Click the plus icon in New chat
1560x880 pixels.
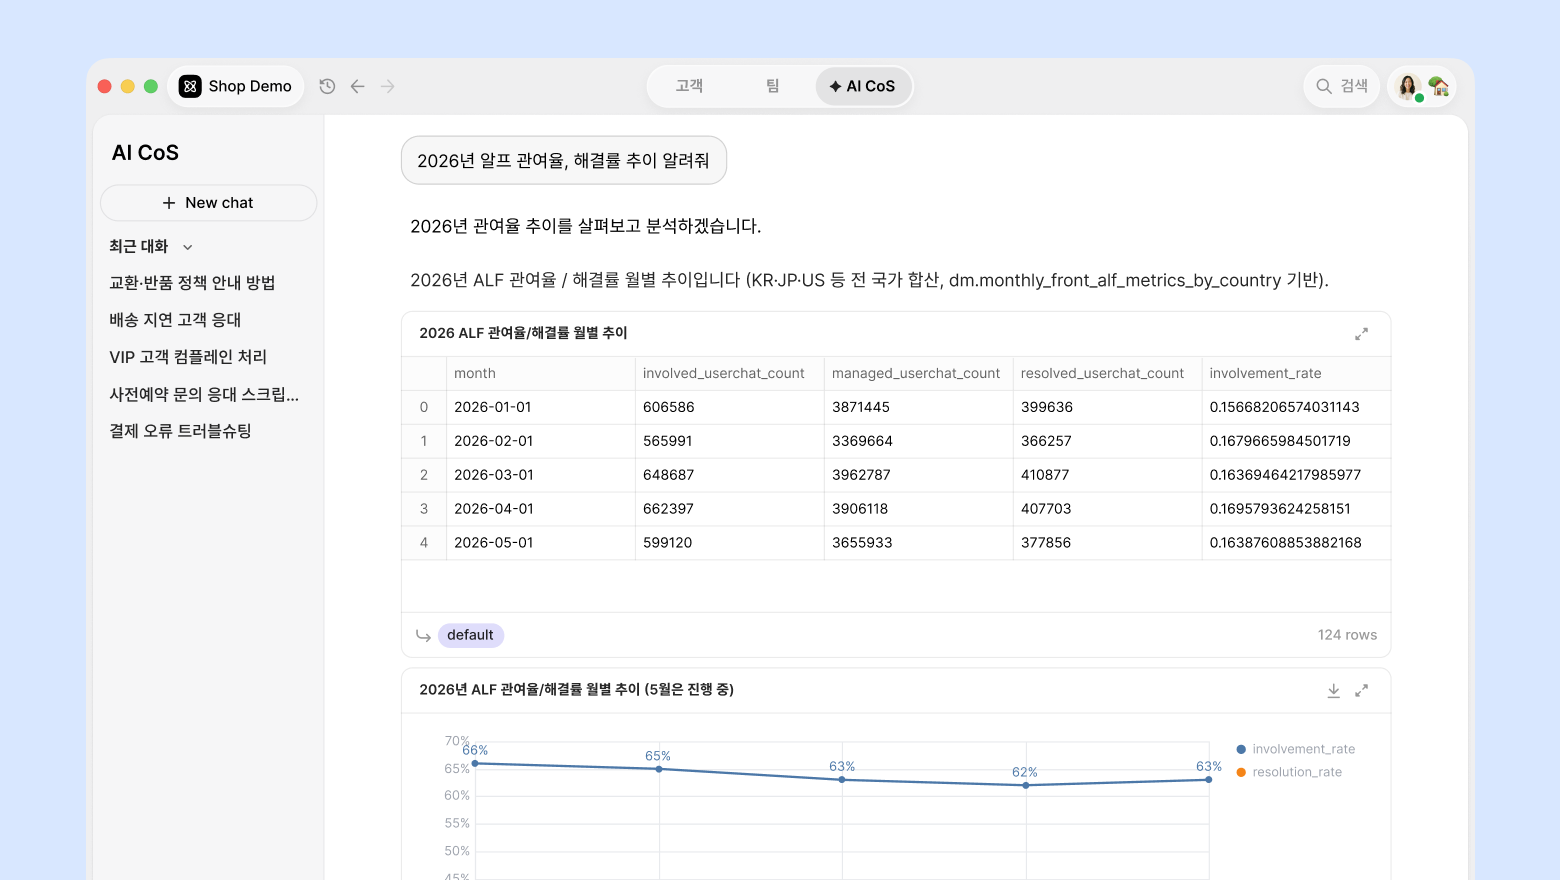[169, 203]
